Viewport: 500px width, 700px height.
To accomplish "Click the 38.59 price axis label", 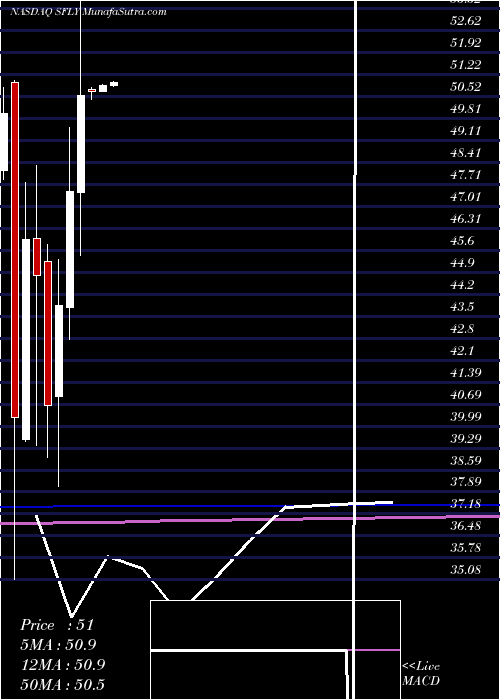I will (x=466, y=460).
